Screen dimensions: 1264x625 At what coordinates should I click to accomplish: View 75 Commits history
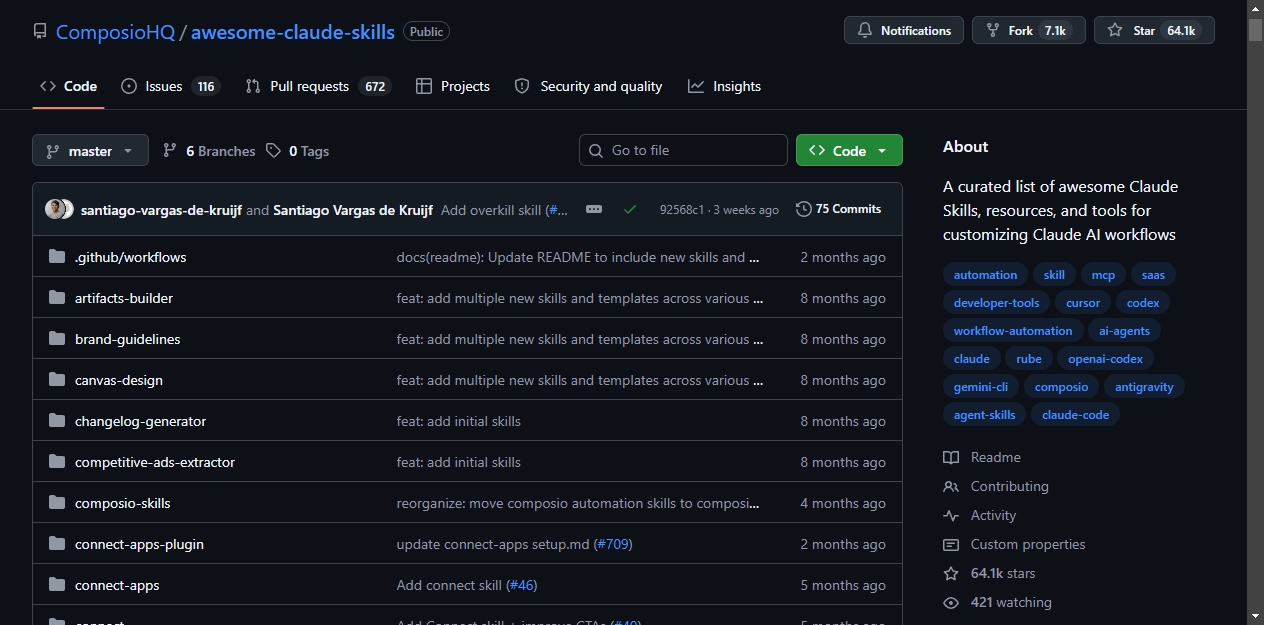point(838,209)
